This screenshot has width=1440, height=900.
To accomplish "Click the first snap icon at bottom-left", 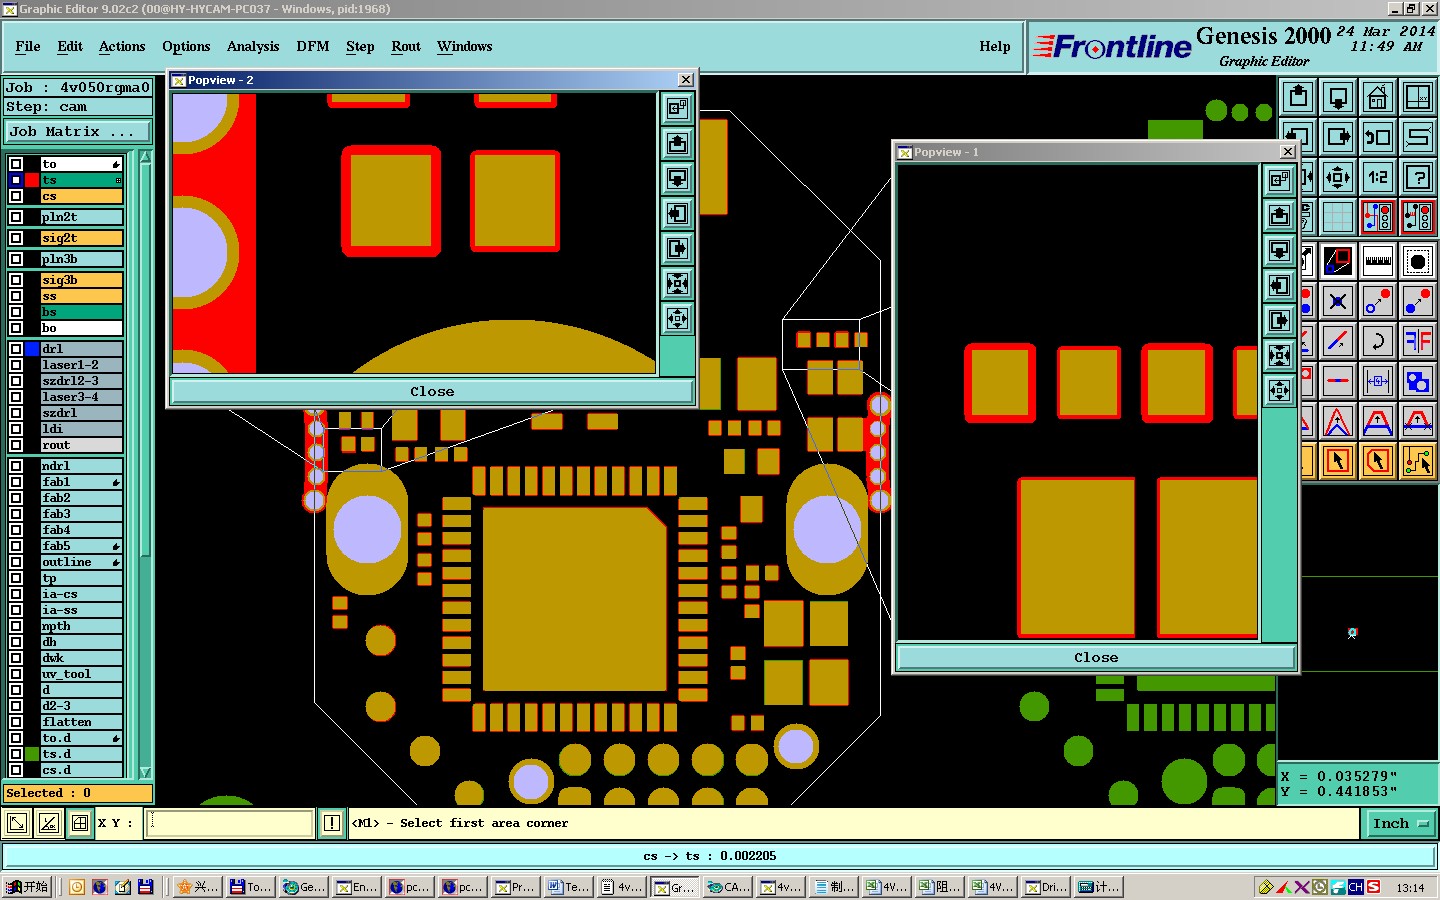I will tap(17, 823).
